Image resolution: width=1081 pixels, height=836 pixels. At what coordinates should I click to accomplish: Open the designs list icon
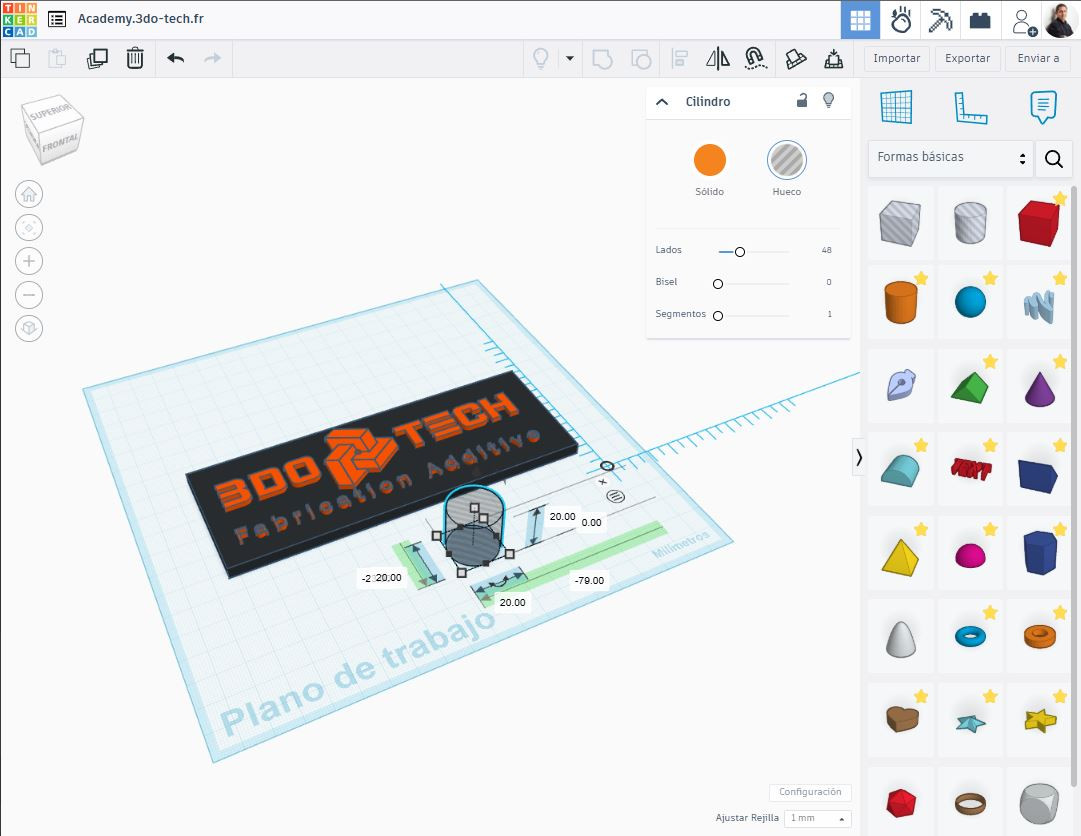pos(57,19)
